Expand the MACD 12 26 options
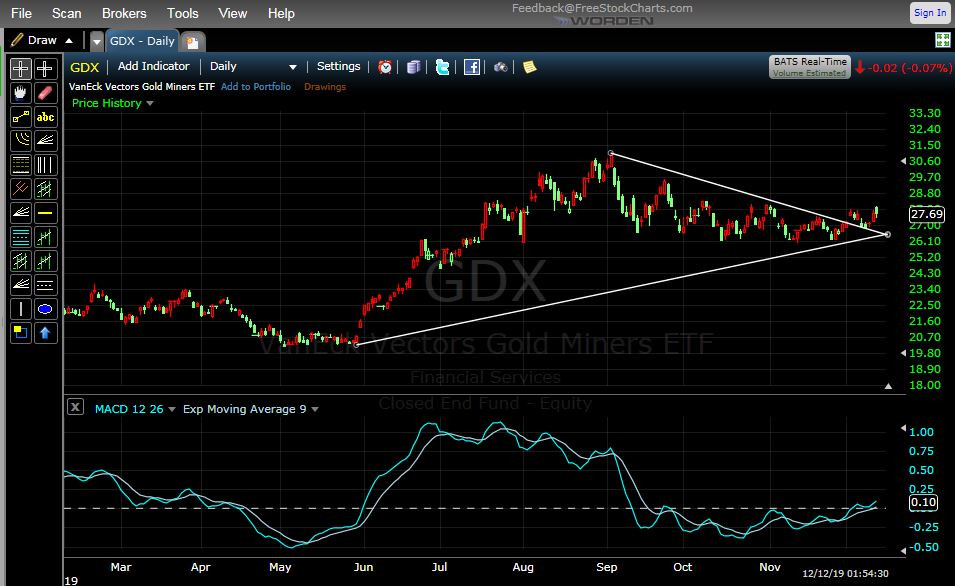The width and height of the screenshot is (955, 586). tap(172, 409)
